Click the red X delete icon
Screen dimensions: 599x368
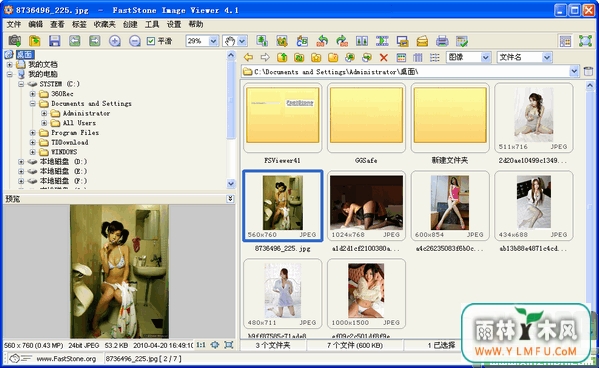click(384, 57)
